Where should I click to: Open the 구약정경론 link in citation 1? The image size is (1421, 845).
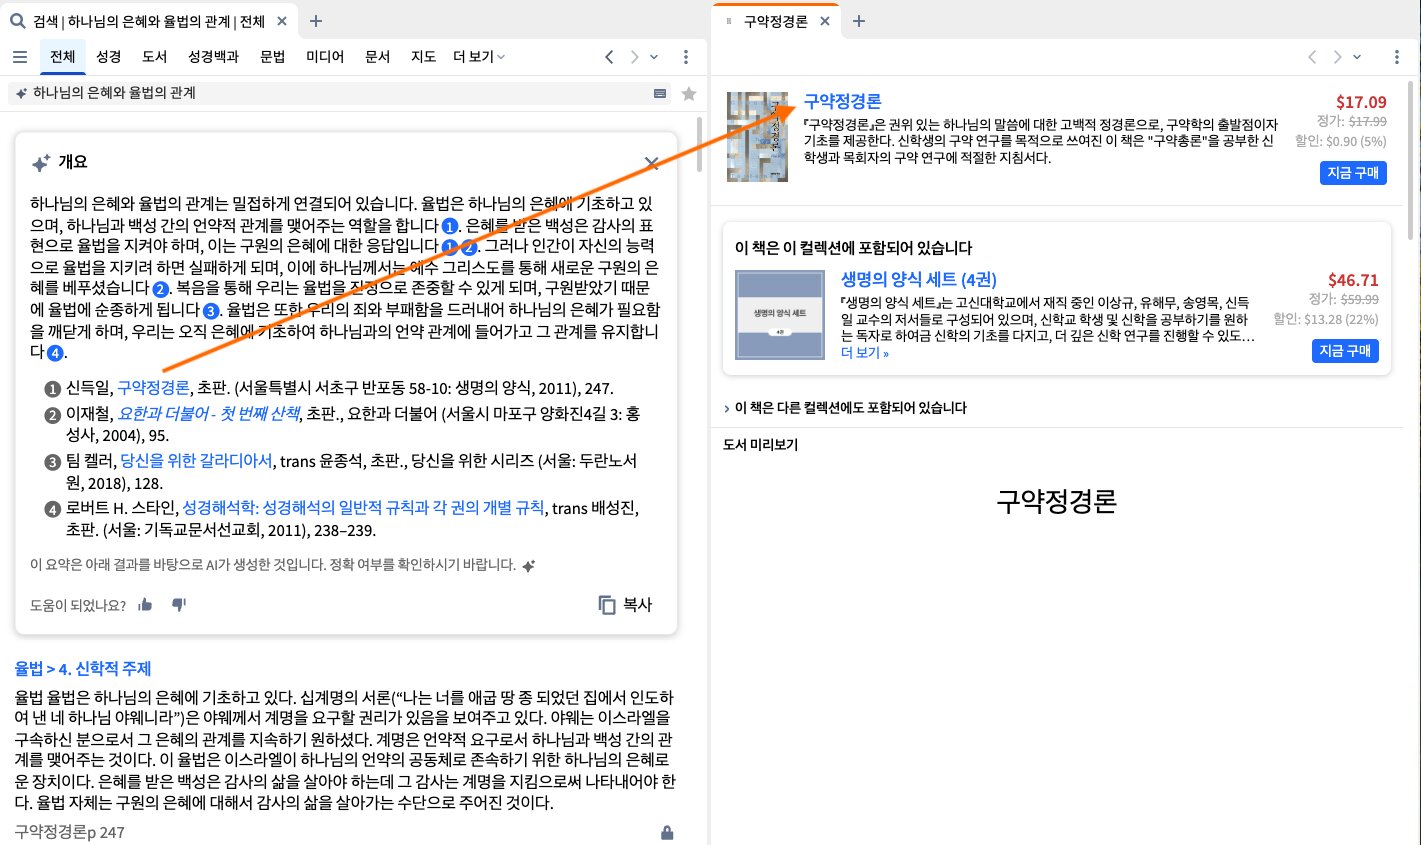(153, 388)
